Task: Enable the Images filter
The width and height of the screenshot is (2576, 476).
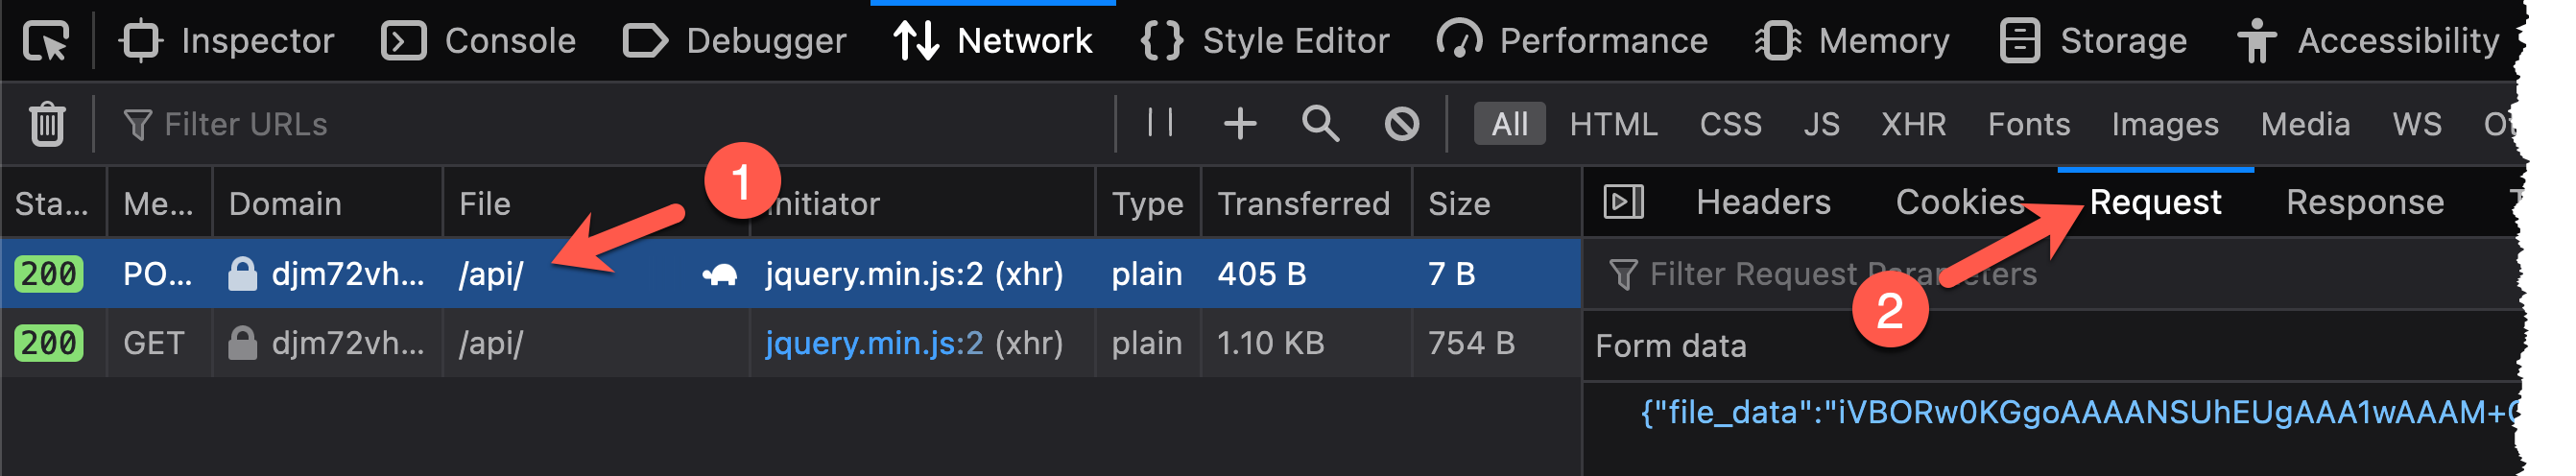Action: (x=2164, y=124)
